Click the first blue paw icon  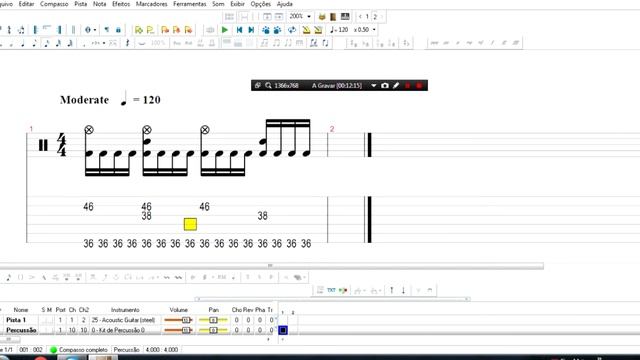tap(266, 30)
